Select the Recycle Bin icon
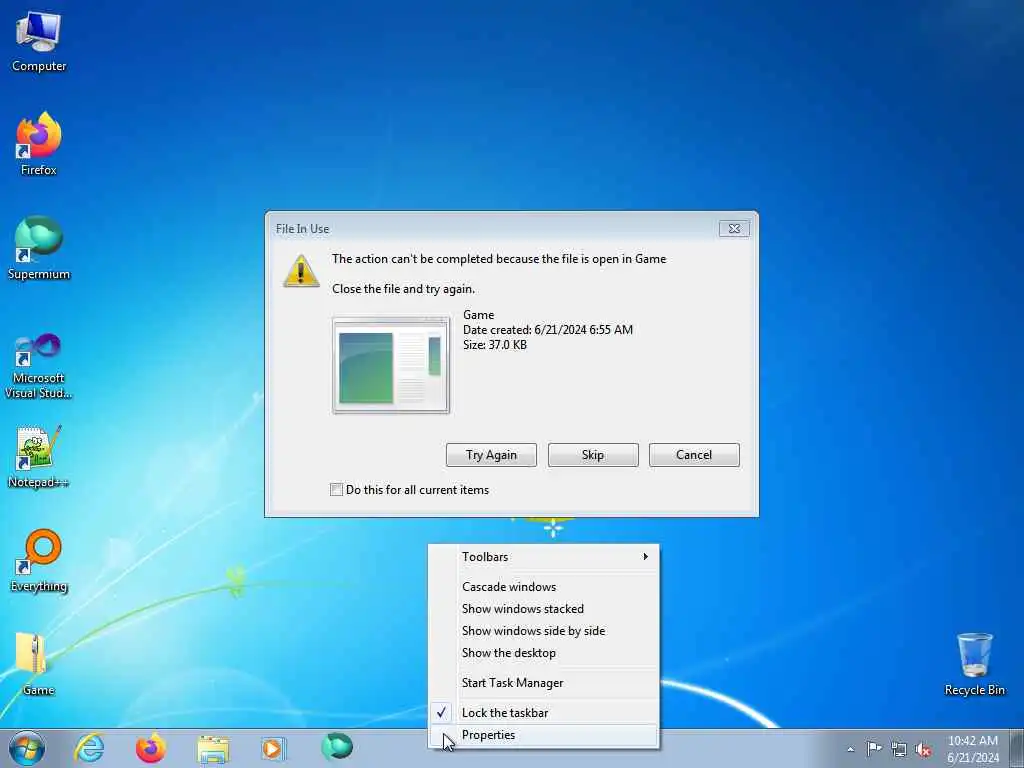 coord(974,664)
